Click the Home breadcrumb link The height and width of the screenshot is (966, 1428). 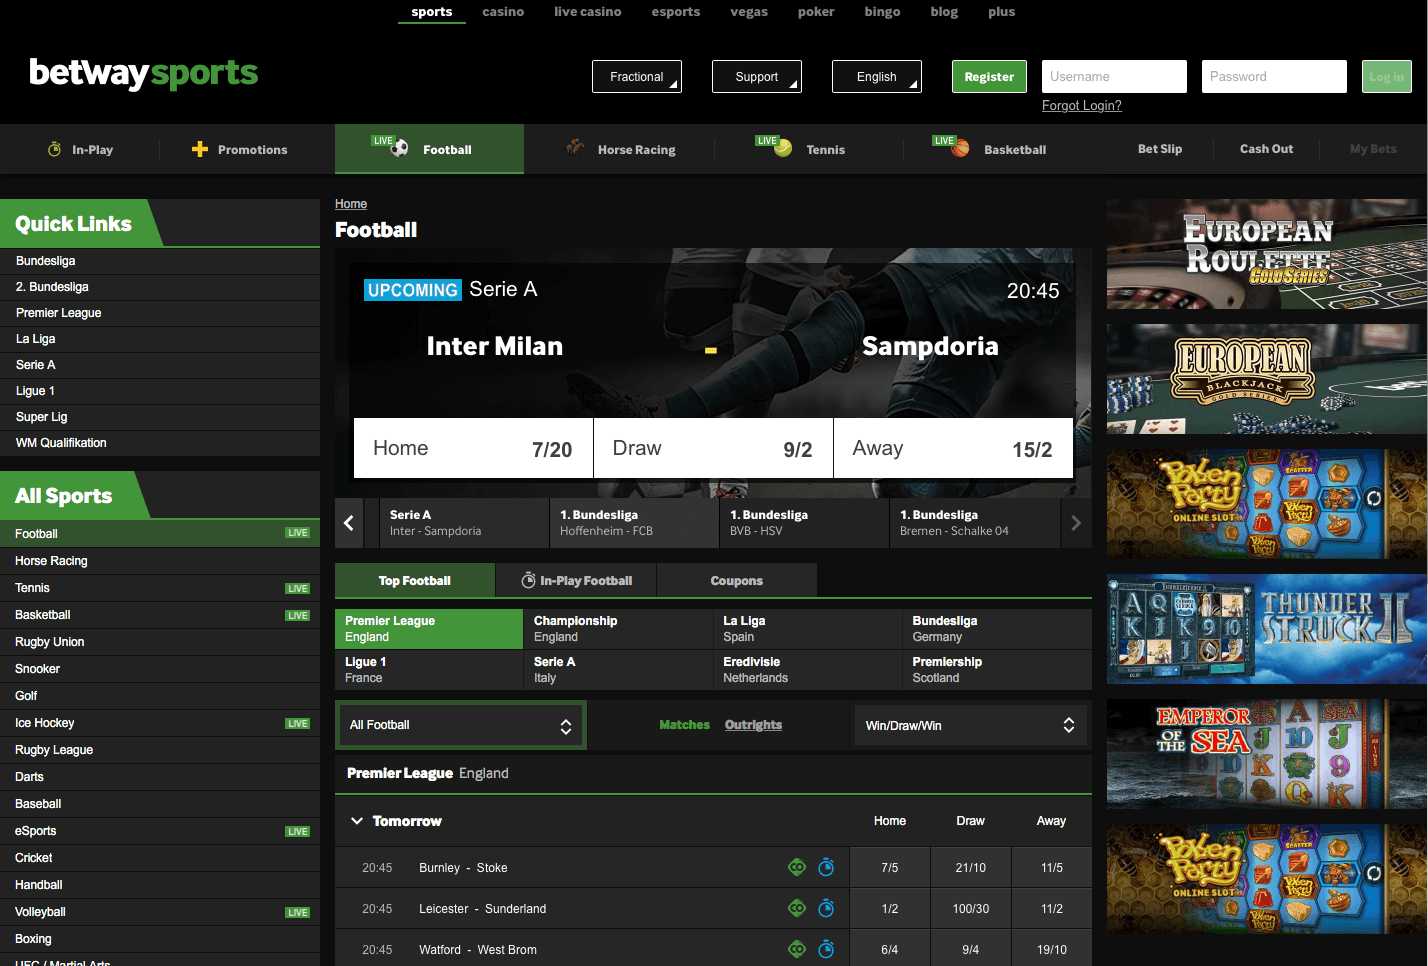[x=351, y=204]
